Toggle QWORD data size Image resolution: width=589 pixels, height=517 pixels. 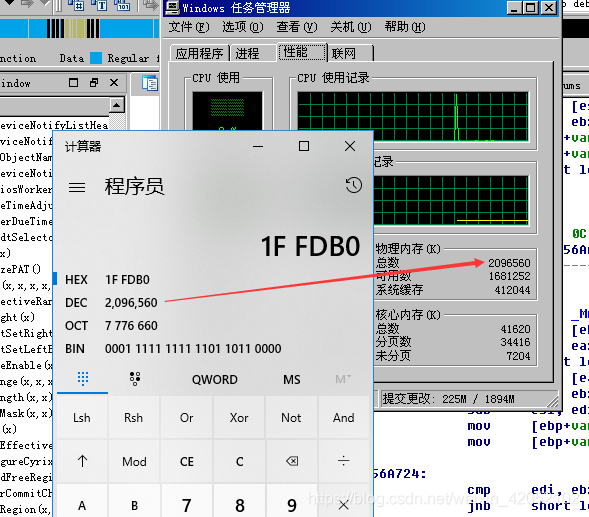pos(214,379)
